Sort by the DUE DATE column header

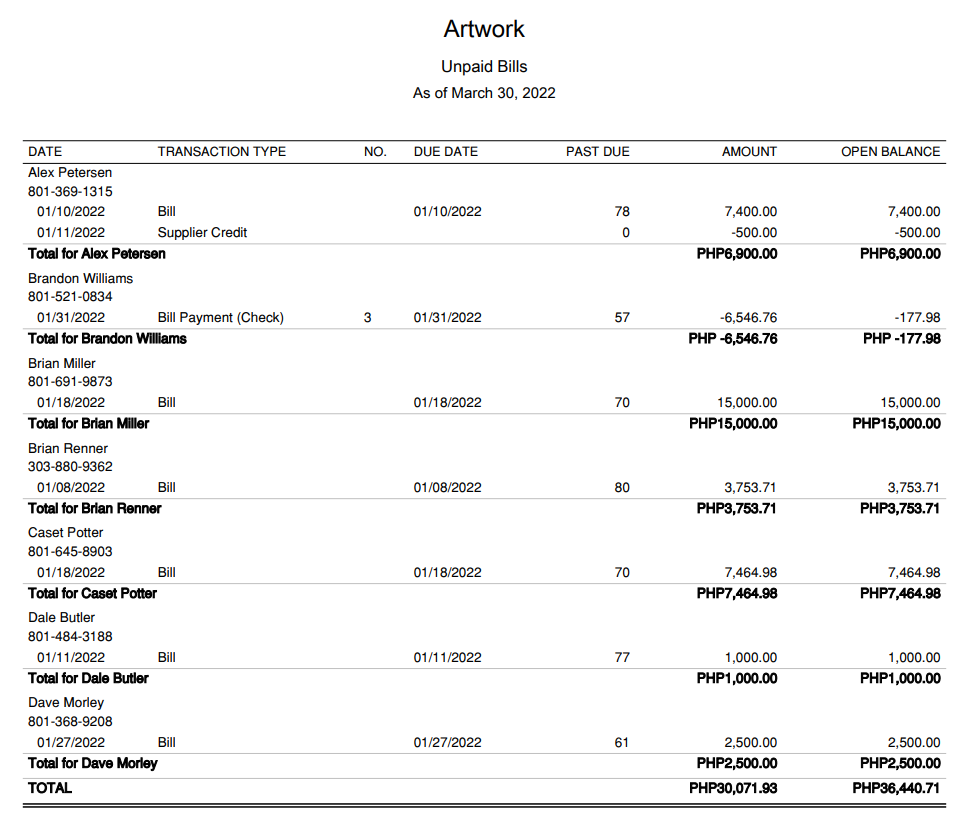click(446, 152)
